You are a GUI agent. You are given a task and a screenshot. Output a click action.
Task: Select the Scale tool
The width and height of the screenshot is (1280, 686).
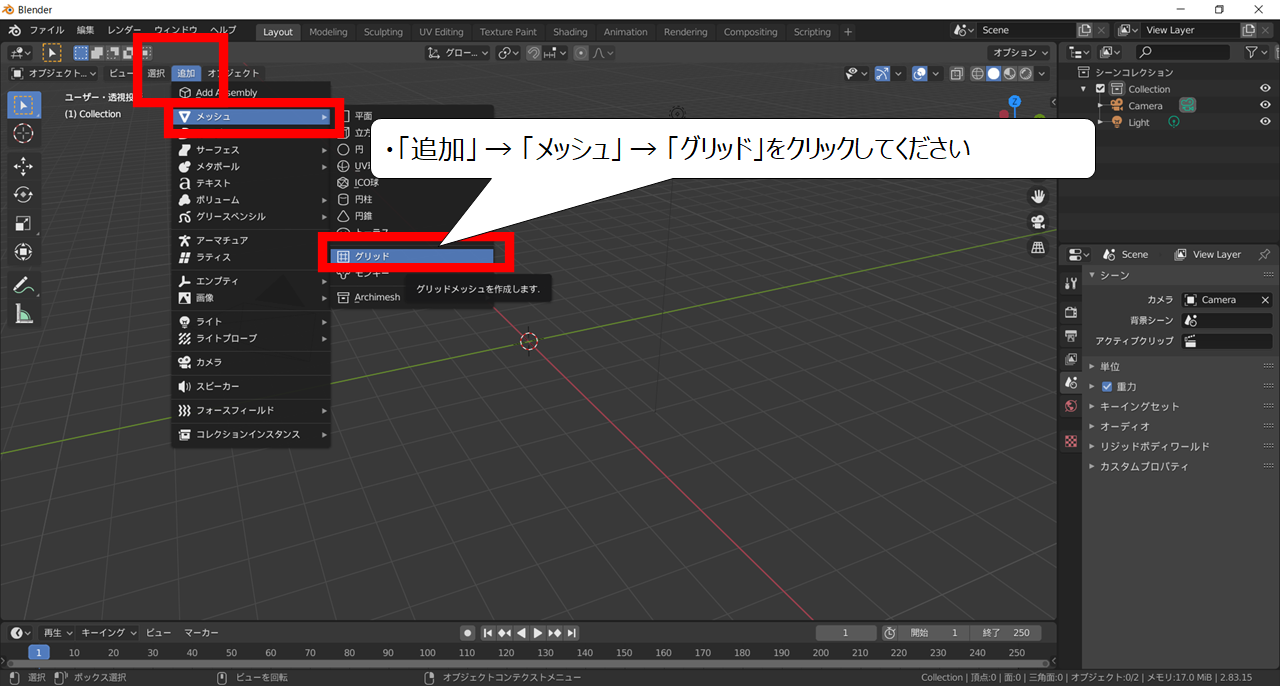click(x=25, y=223)
